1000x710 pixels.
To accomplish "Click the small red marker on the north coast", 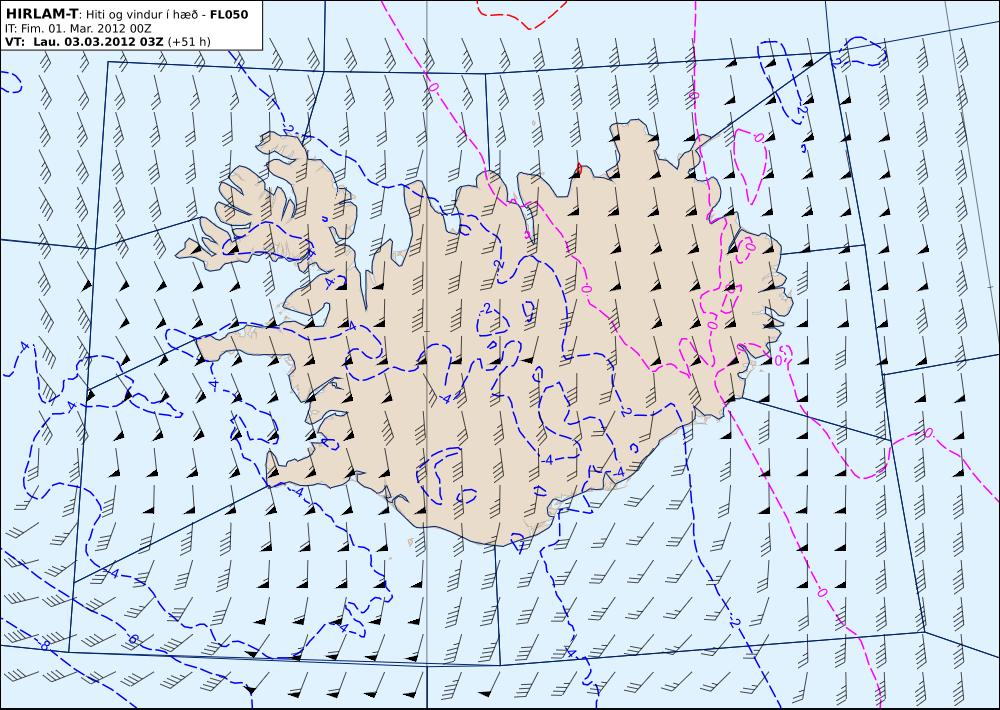I will 579,168.
